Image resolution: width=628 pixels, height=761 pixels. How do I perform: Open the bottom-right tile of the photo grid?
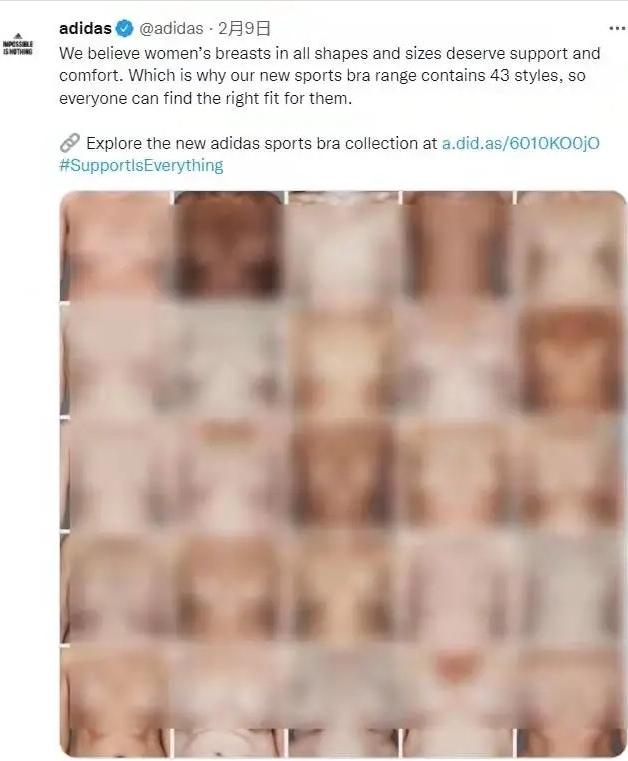point(571,701)
